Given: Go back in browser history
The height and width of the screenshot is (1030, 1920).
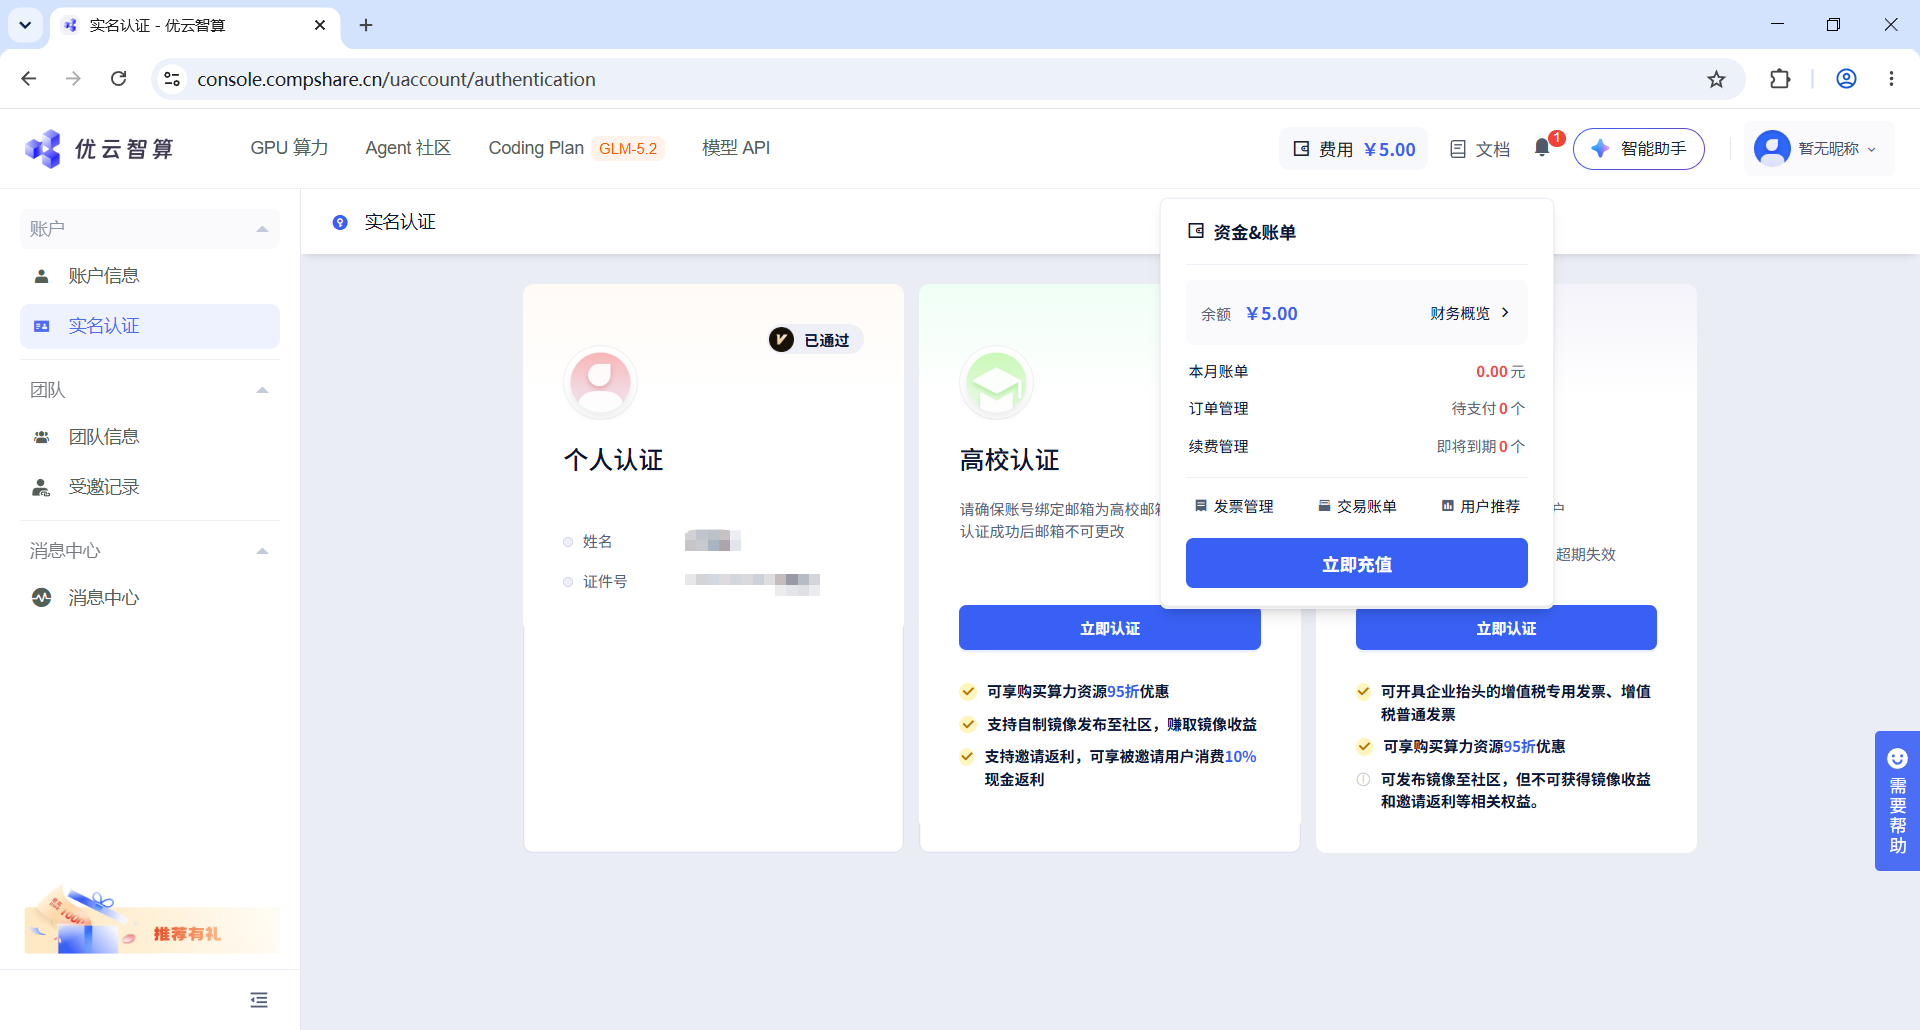Looking at the screenshot, I should click(x=29, y=79).
